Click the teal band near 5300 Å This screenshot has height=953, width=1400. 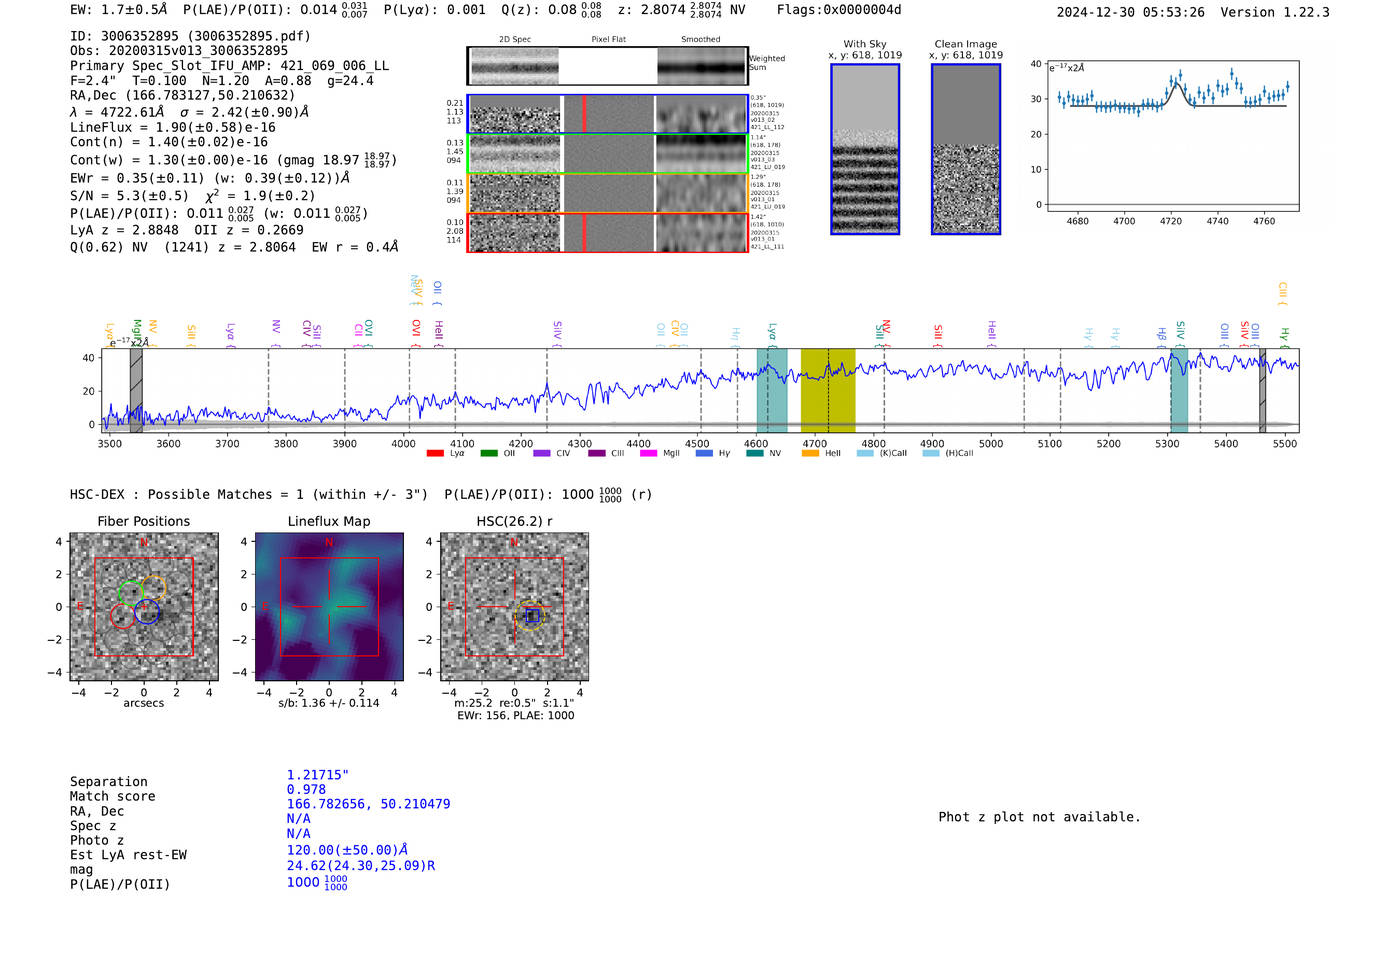(1179, 390)
